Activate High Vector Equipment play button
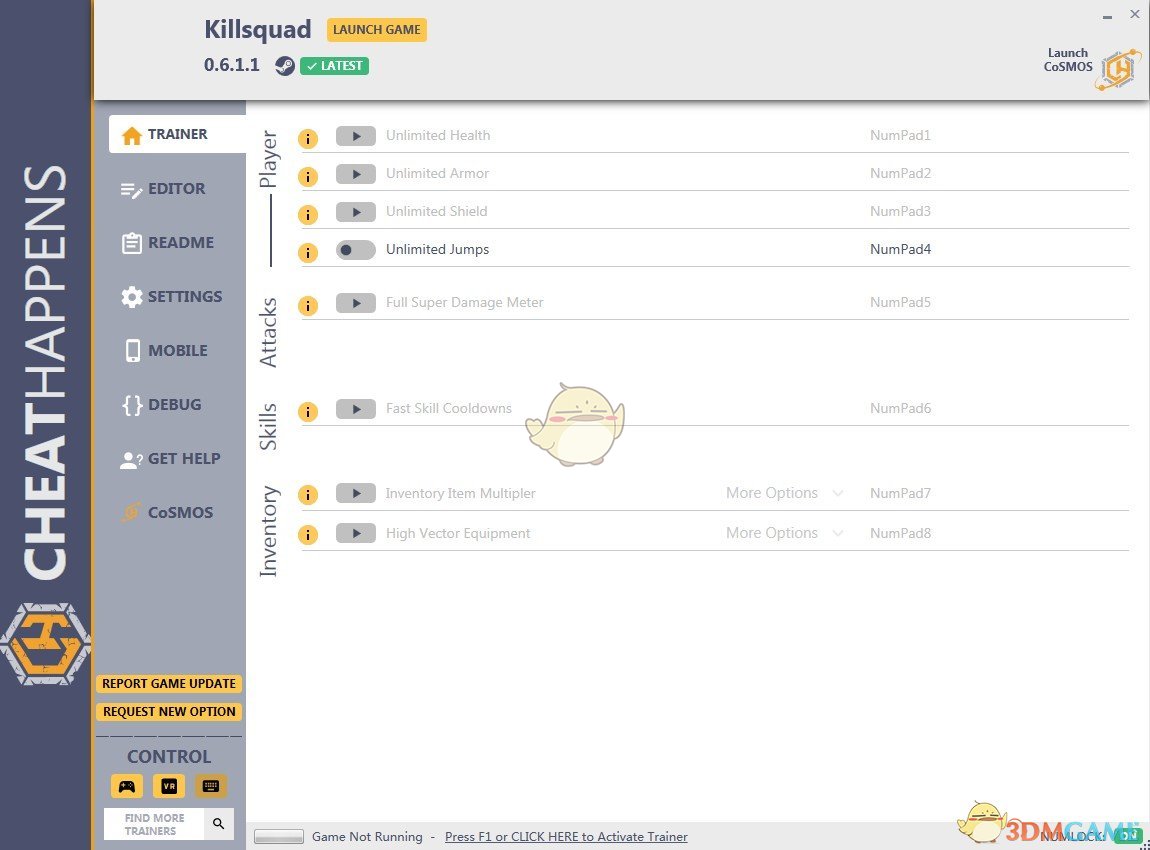This screenshot has height=850, width=1150. [x=356, y=533]
